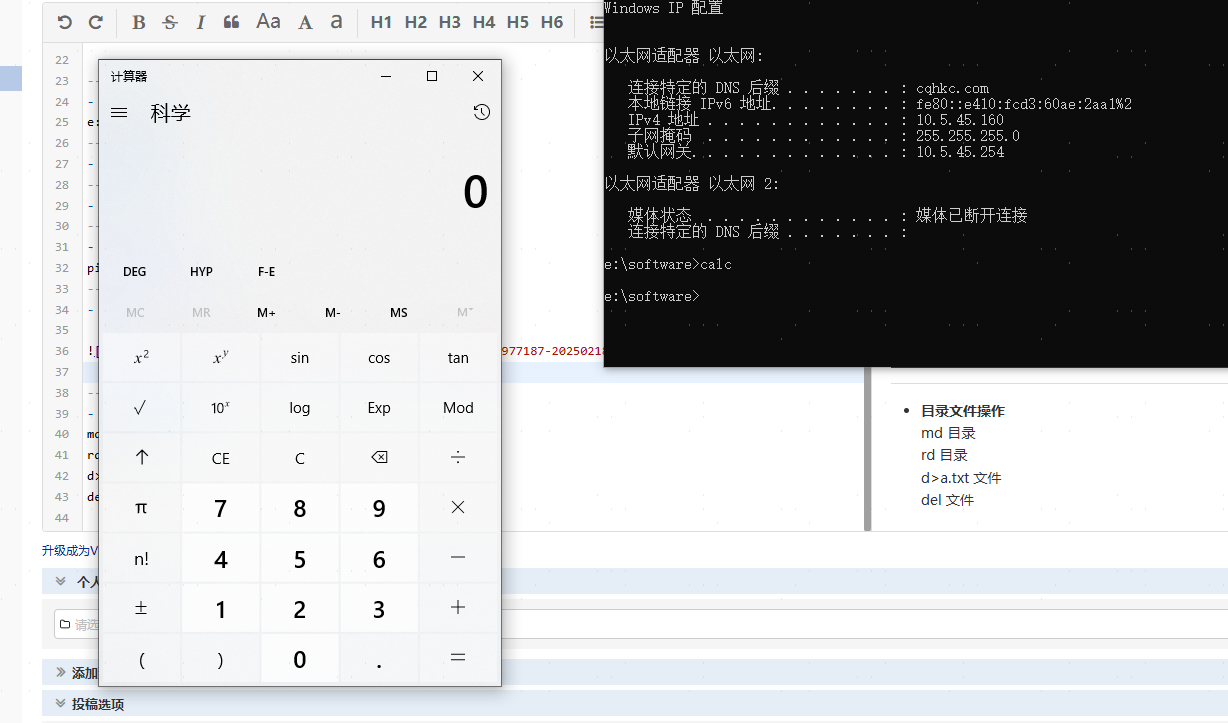This screenshot has width=1228, height=723.
Task: Click the division operator key
Action: (x=458, y=458)
